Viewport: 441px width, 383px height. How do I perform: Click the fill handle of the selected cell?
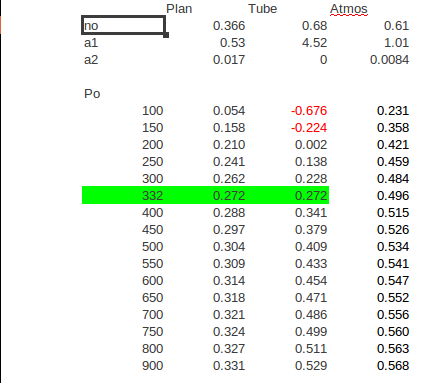[166, 35]
